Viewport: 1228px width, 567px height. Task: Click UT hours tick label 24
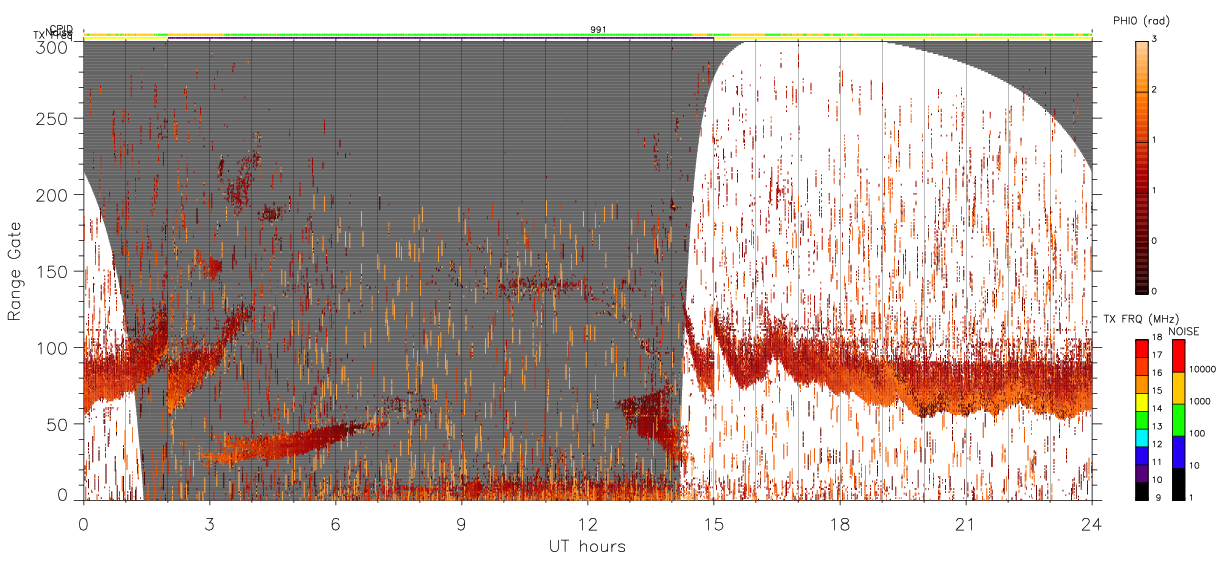click(x=1092, y=523)
